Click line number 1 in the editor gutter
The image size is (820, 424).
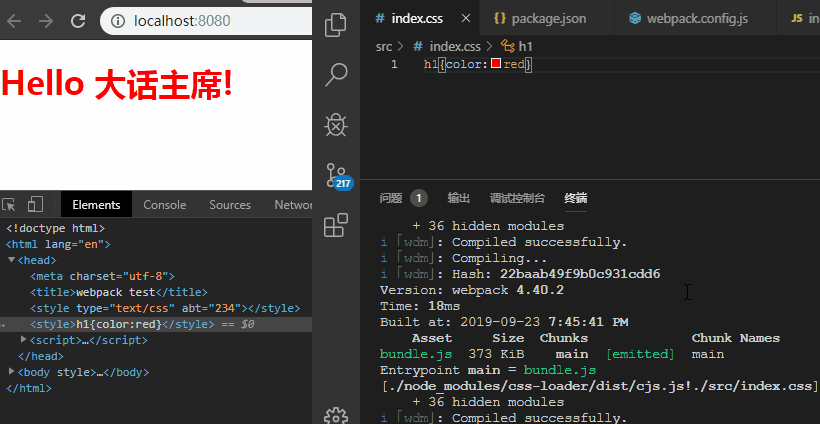coord(394,64)
